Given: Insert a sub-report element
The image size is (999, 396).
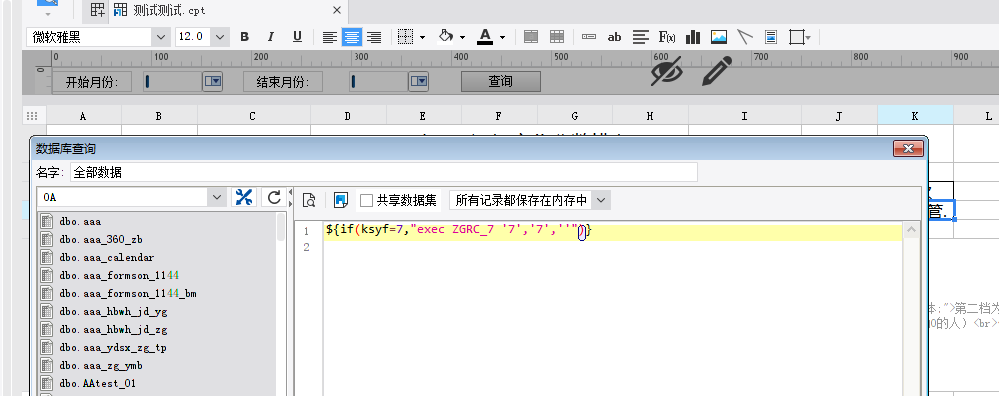Looking at the screenshot, I should coord(771,37).
